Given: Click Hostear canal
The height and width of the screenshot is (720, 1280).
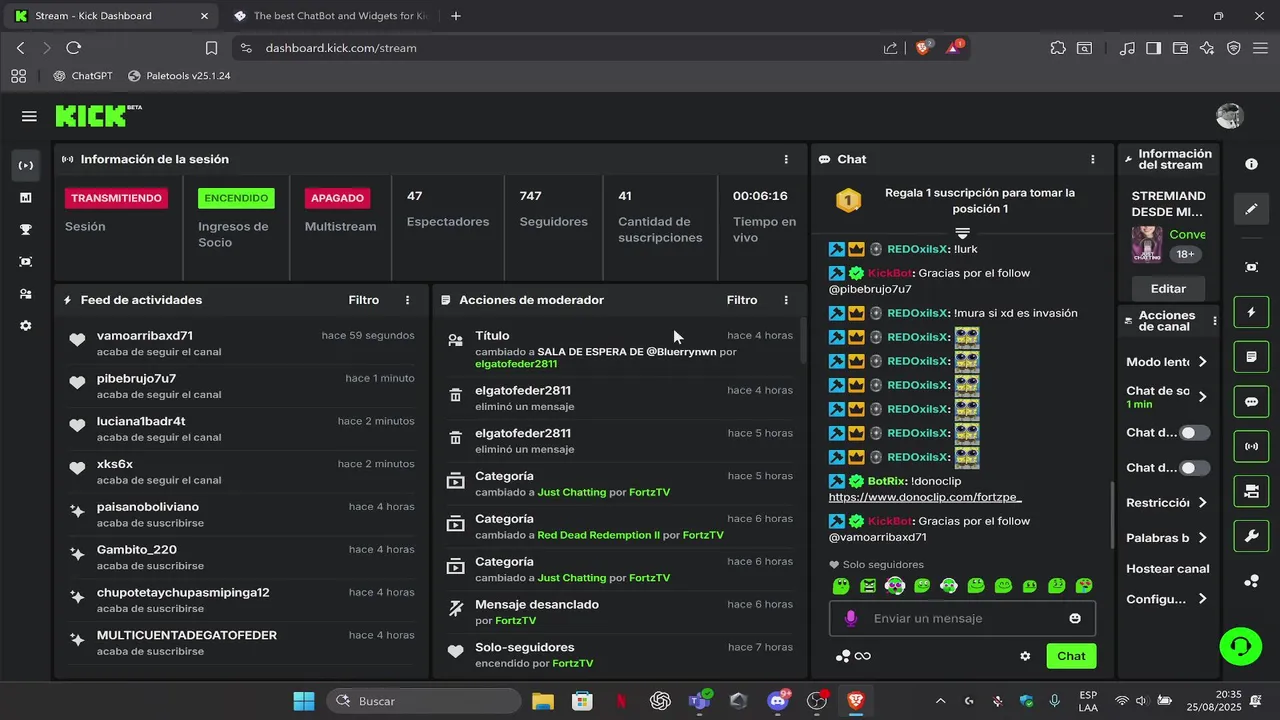Looking at the screenshot, I should click(1167, 569).
